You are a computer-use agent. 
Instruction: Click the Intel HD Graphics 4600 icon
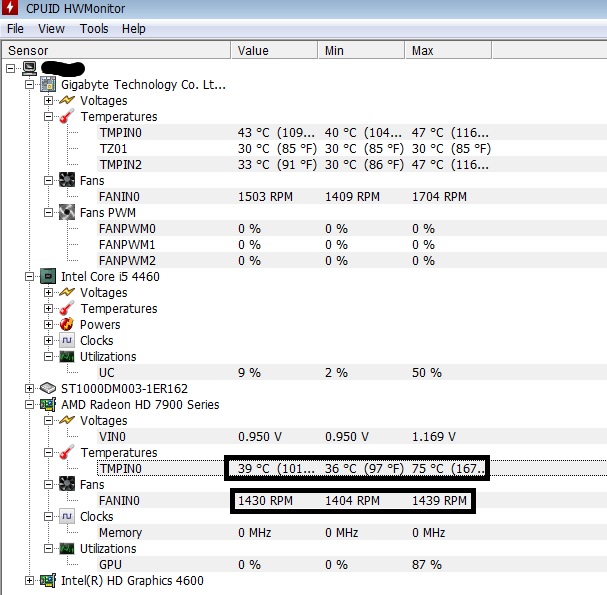click(47, 581)
